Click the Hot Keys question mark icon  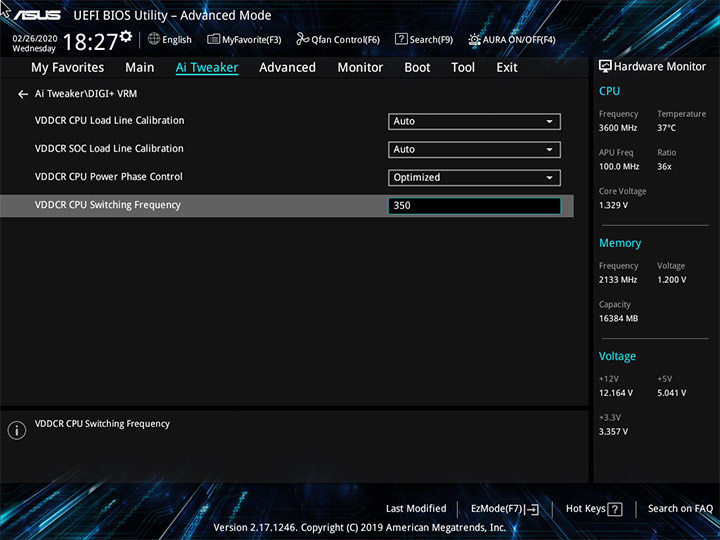[615, 509]
